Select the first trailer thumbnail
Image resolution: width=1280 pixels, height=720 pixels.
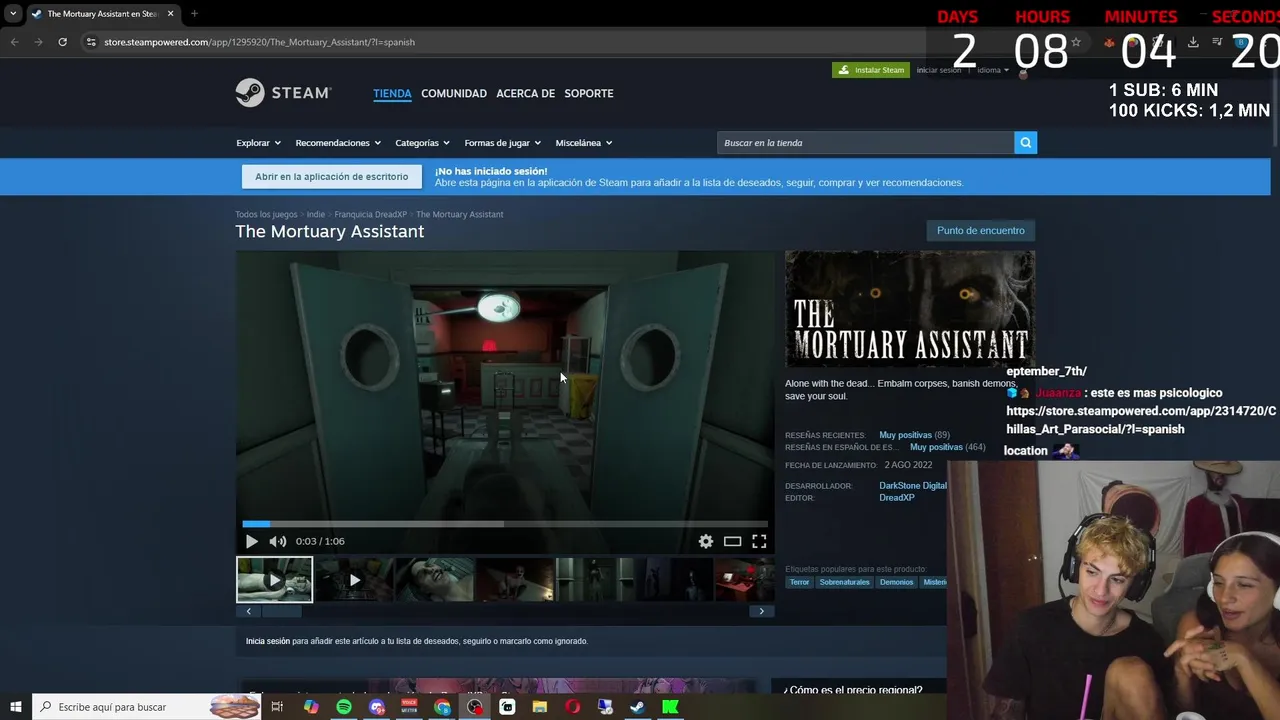point(274,580)
